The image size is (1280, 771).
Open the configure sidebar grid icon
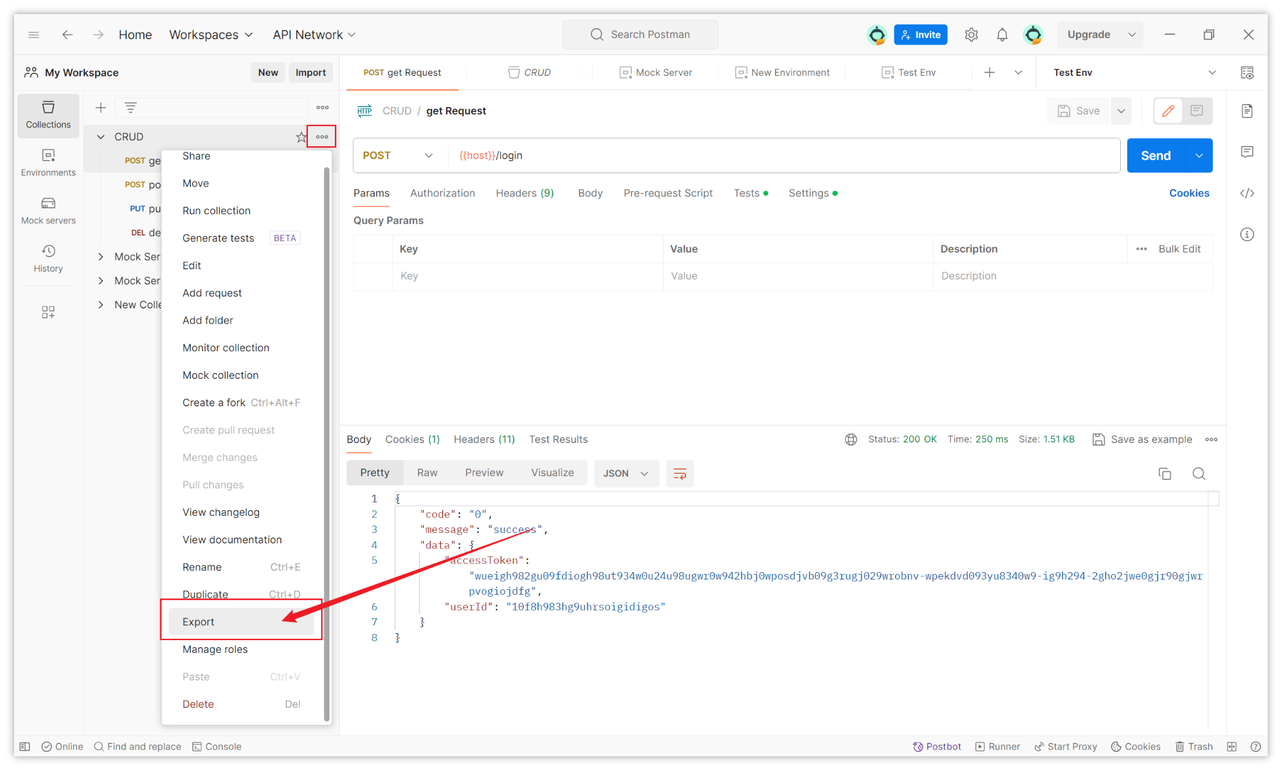[48, 313]
